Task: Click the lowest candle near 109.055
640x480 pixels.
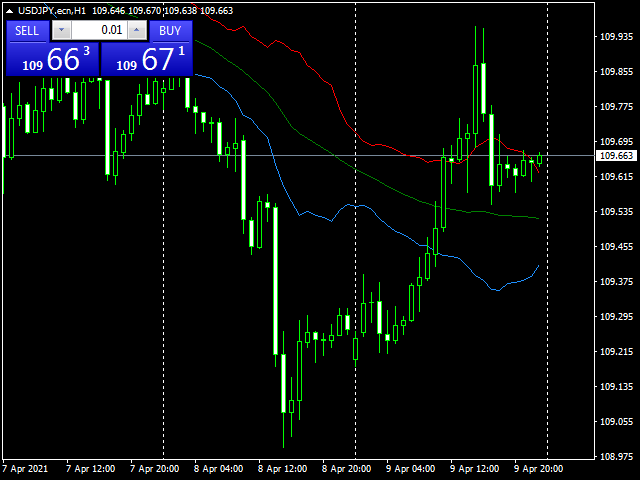Action: [283, 383]
